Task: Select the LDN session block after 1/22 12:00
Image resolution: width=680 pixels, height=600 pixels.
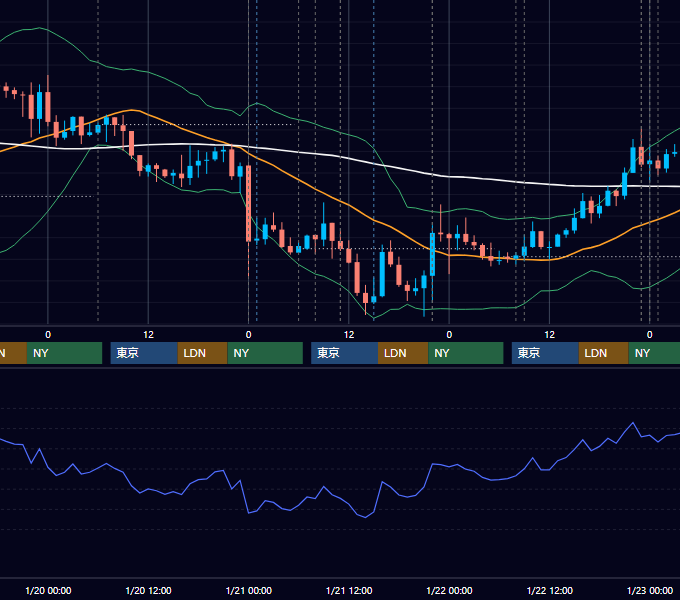Action: (x=604, y=353)
